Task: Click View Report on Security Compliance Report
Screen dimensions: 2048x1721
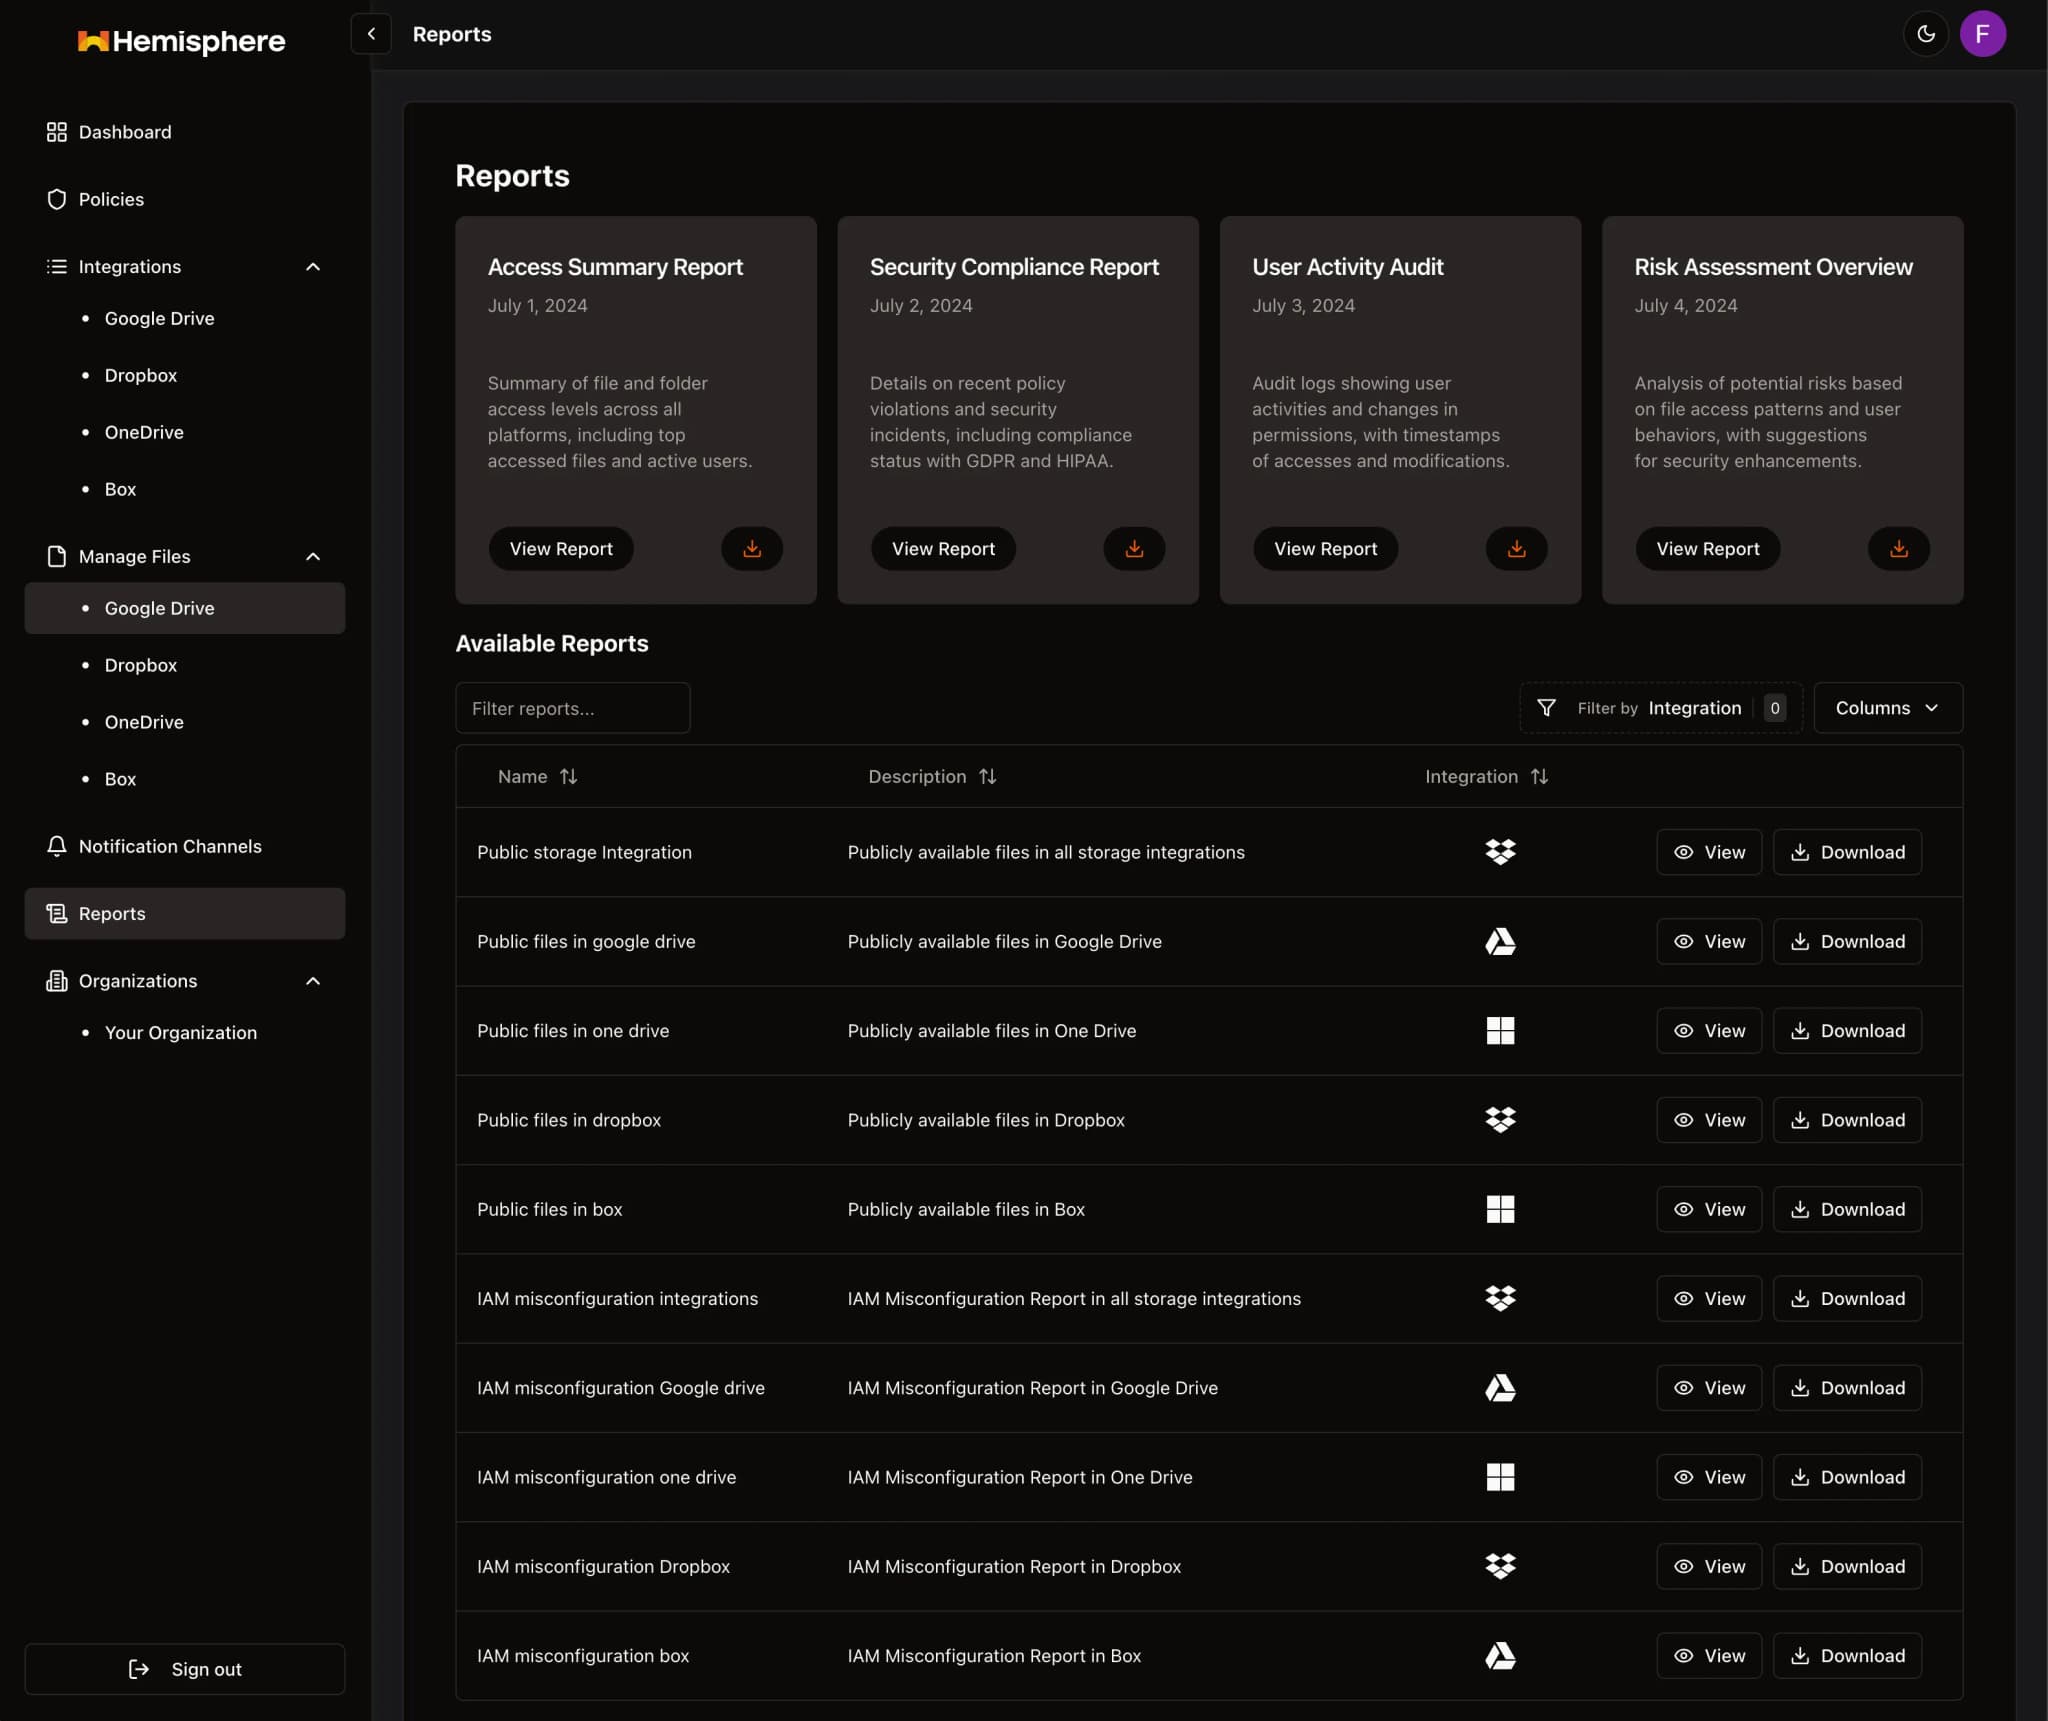Action: pos(943,549)
